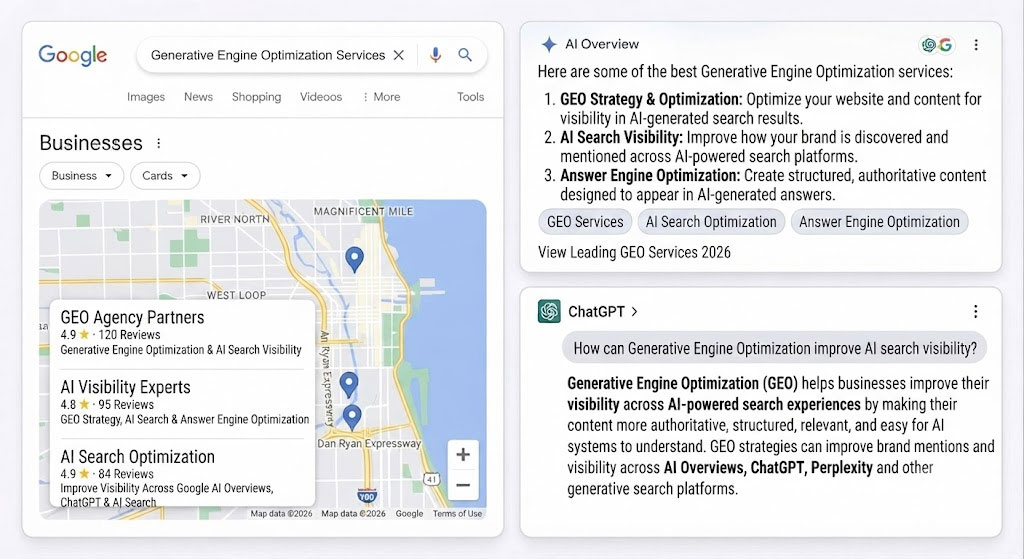Click the AI Search Visibility list item
The width and height of the screenshot is (1024, 559).
(x=754, y=147)
